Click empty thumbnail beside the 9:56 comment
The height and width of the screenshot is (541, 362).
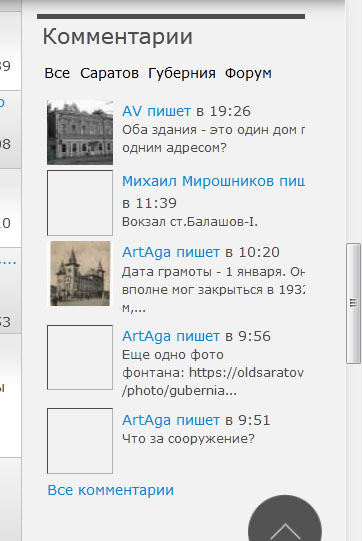(80, 357)
